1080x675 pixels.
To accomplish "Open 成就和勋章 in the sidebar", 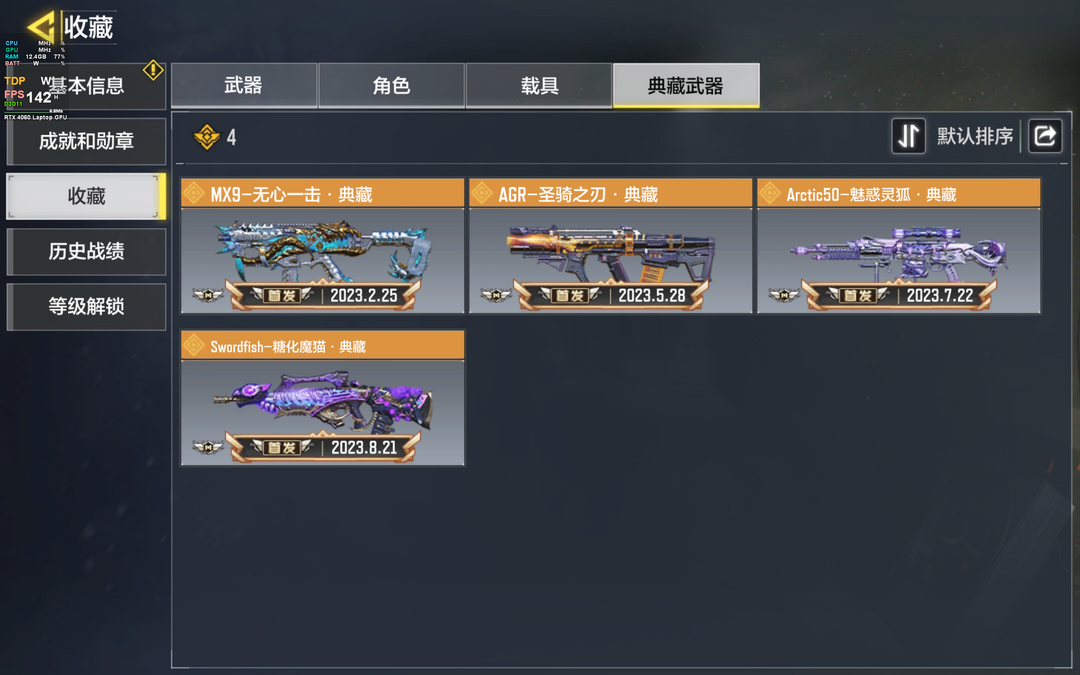I will tap(86, 141).
